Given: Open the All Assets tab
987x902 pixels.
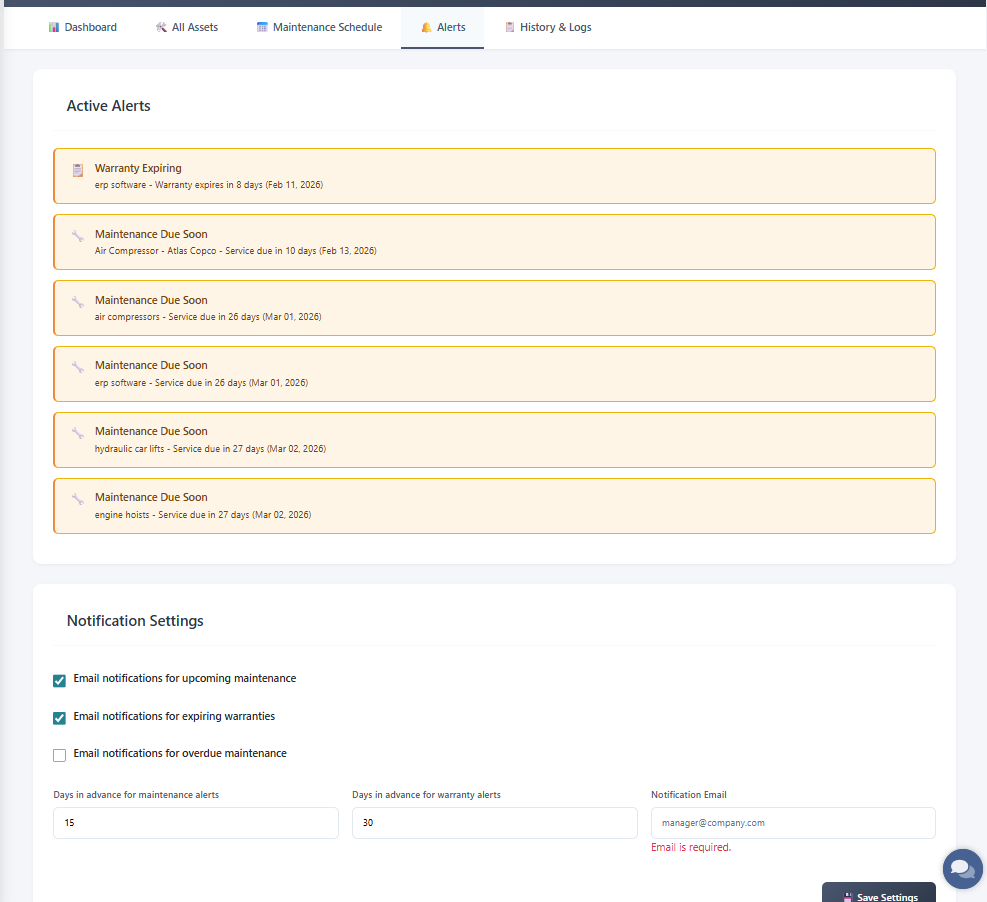Looking at the screenshot, I should click(187, 28).
